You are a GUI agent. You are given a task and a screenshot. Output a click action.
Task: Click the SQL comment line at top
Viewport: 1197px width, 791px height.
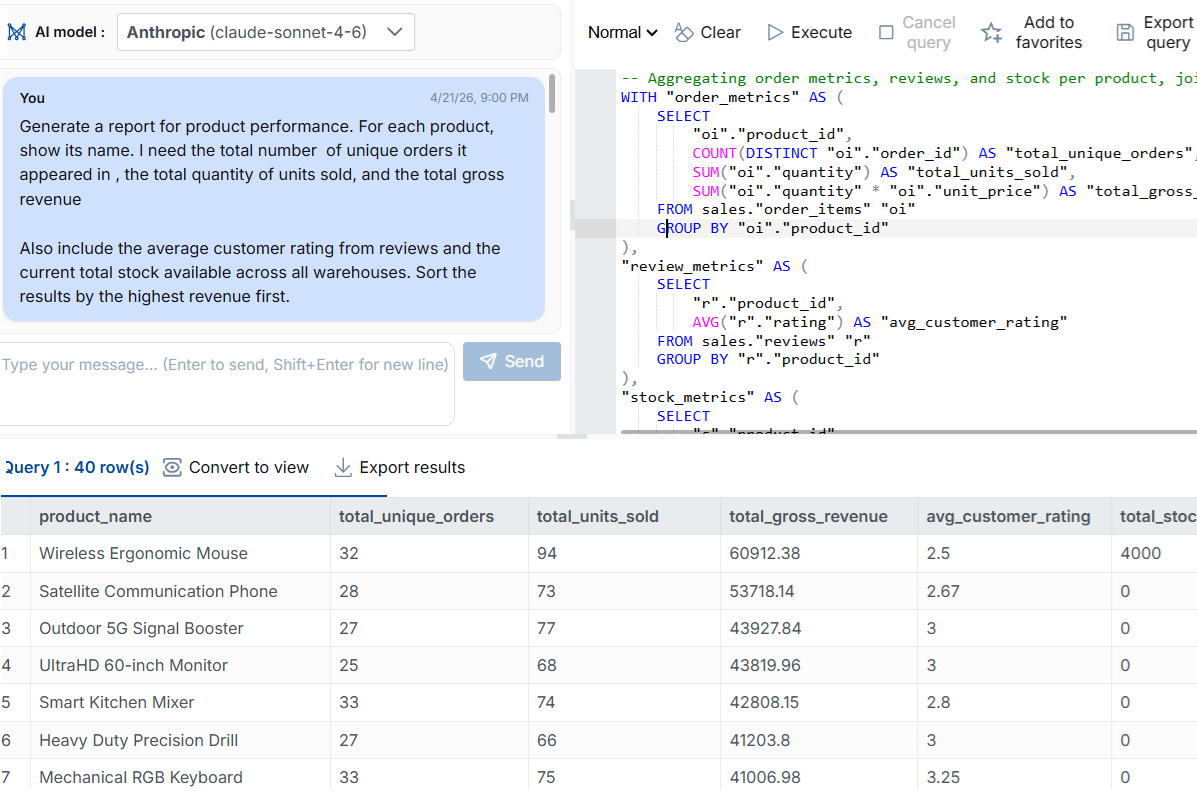click(908, 78)
